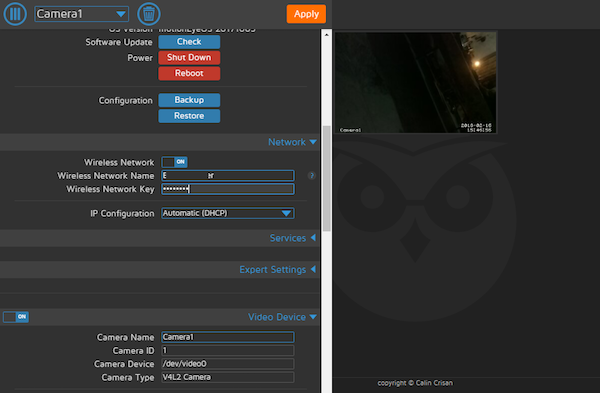600x393 pixels.
Task: Click the Camera1 live video frame
Action: point(416,82)
